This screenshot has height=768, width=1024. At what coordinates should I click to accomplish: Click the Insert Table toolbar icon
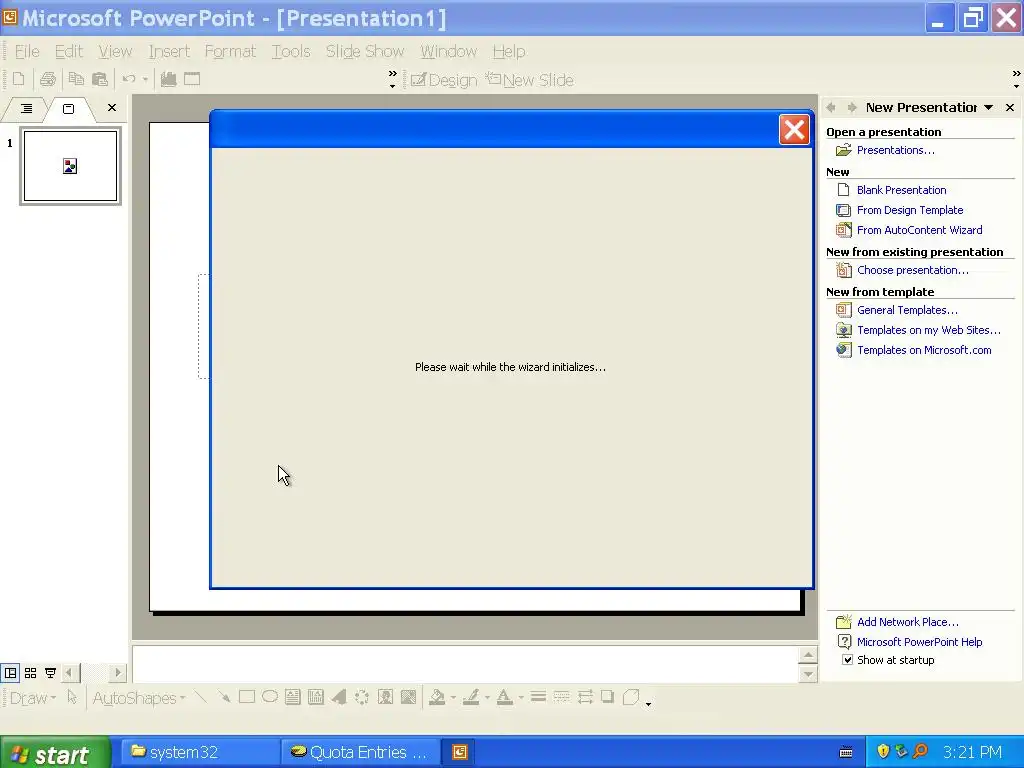192,79
